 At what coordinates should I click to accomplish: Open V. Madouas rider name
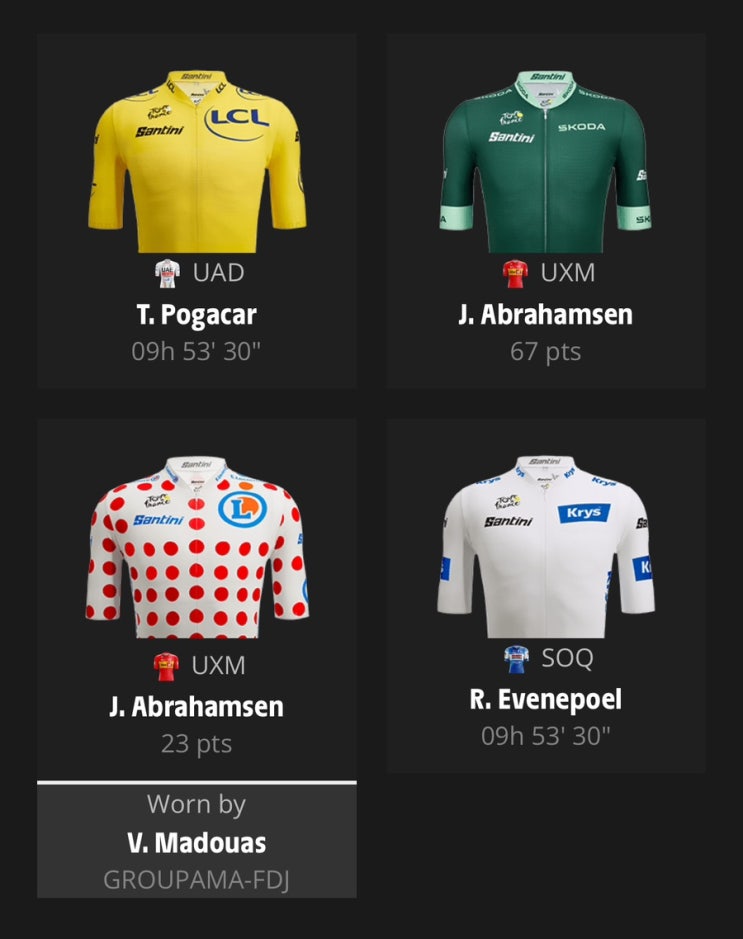click(x=196, y=843)
